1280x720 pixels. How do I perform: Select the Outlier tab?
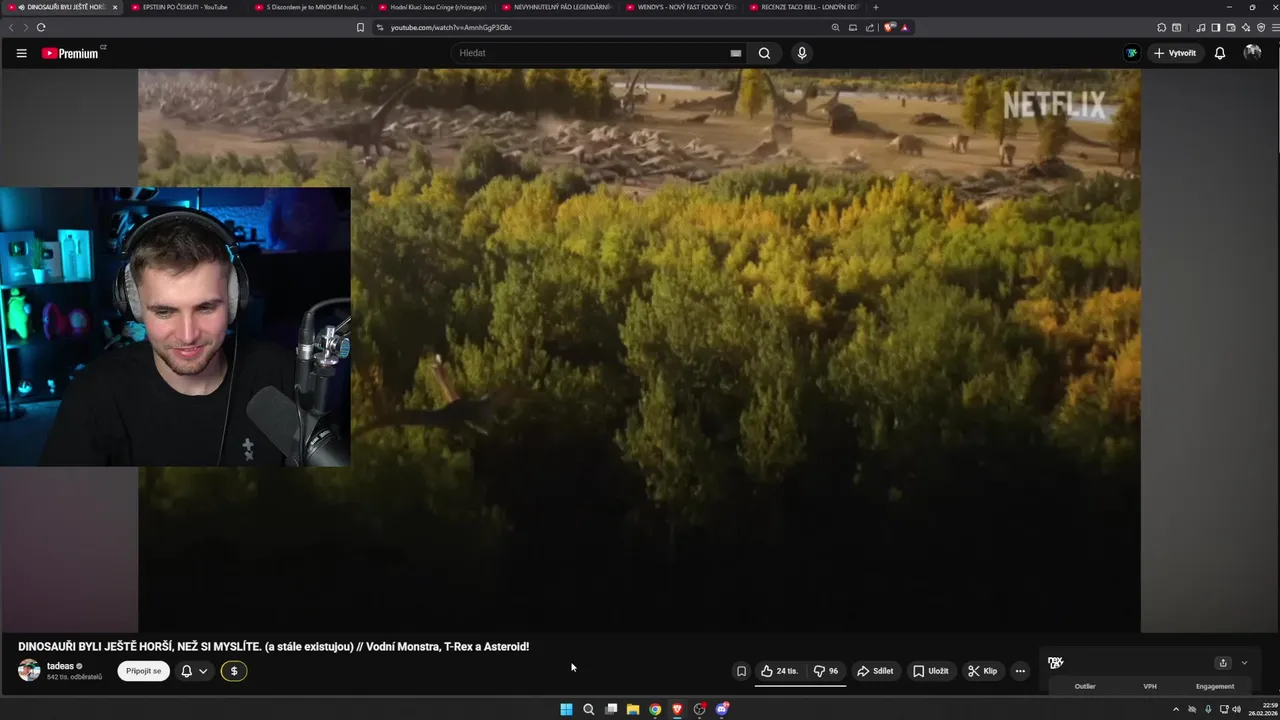(1085, 686)
